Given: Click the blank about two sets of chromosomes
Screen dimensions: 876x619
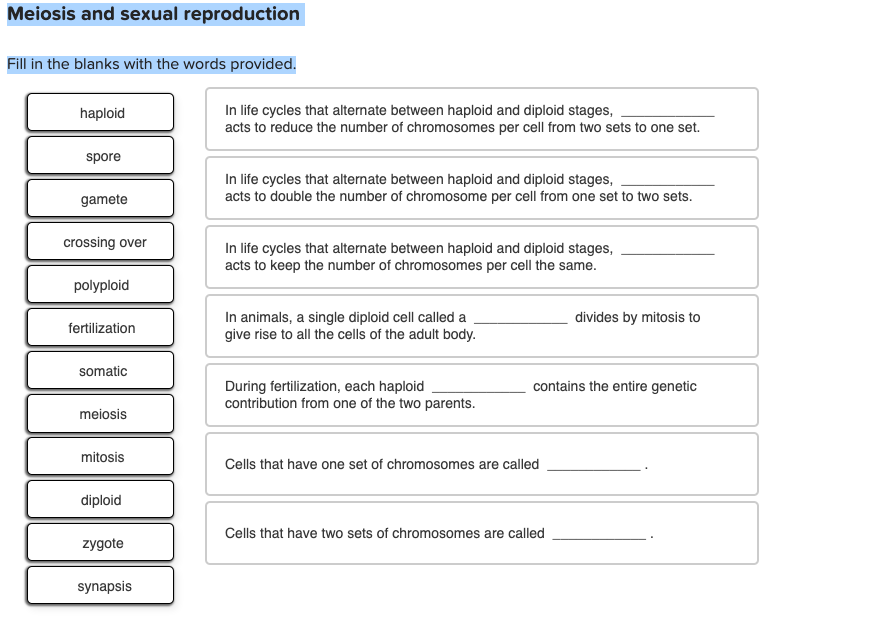Looking at the screenshot, I should [597, 533].
